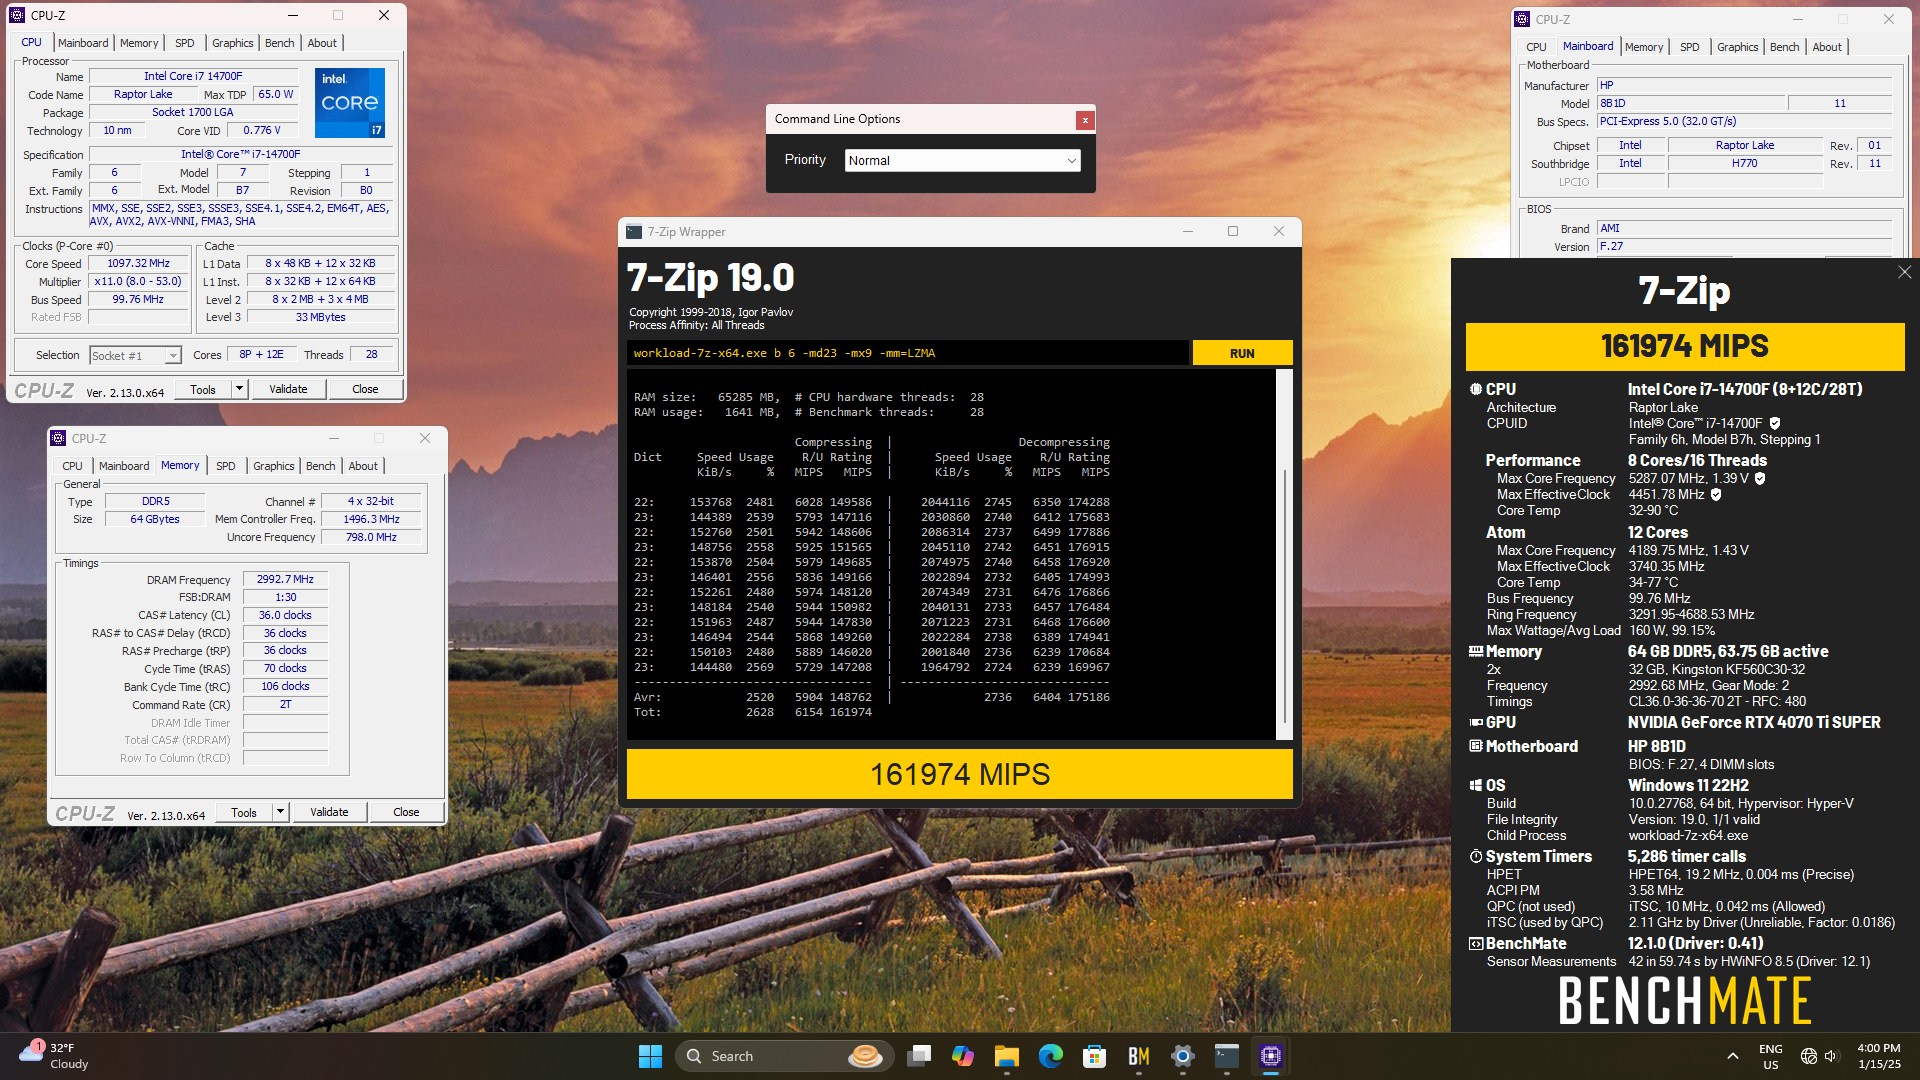Open File Explorer from the taskbar
This screenshot has width=1920, height=1080.
click(x=1006, y=1056)
